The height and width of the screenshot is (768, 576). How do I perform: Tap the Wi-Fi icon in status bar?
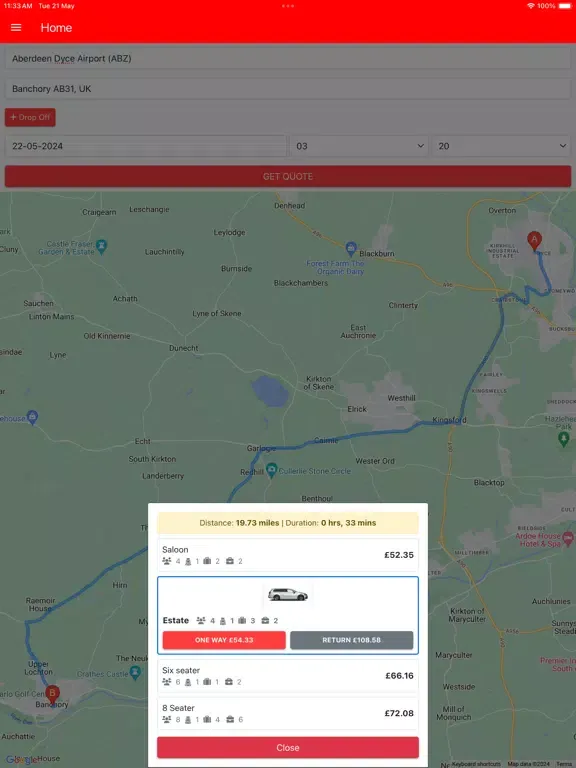click(530, 6)
